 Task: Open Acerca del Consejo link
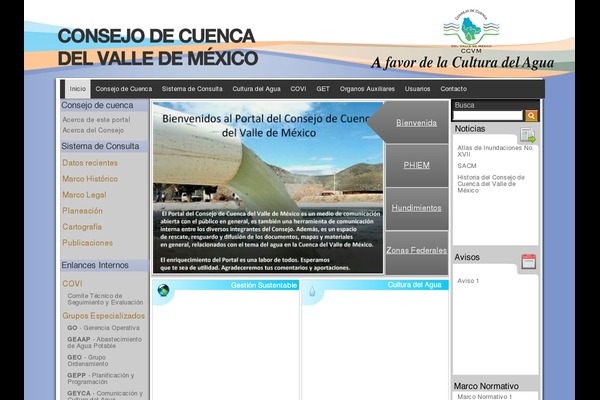point(93,131)
